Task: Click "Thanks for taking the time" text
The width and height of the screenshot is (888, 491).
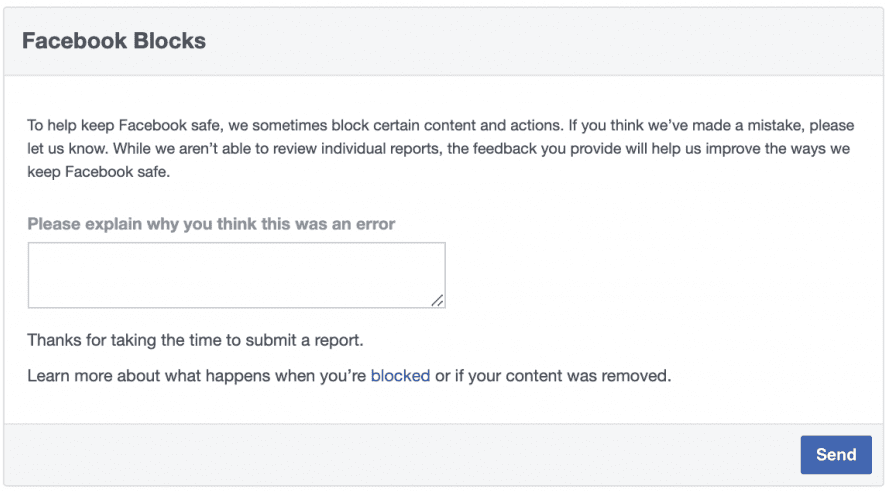Action: [120, 340]
